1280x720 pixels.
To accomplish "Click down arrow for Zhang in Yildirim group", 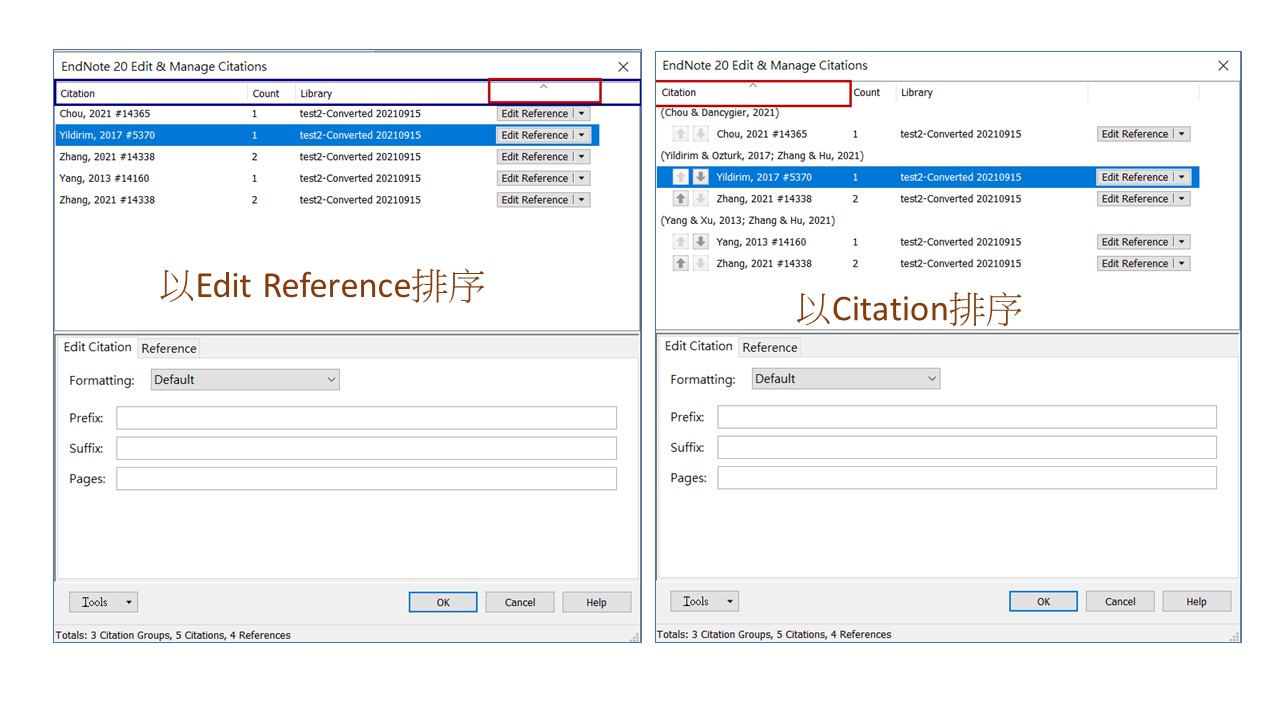I will 701,199.
